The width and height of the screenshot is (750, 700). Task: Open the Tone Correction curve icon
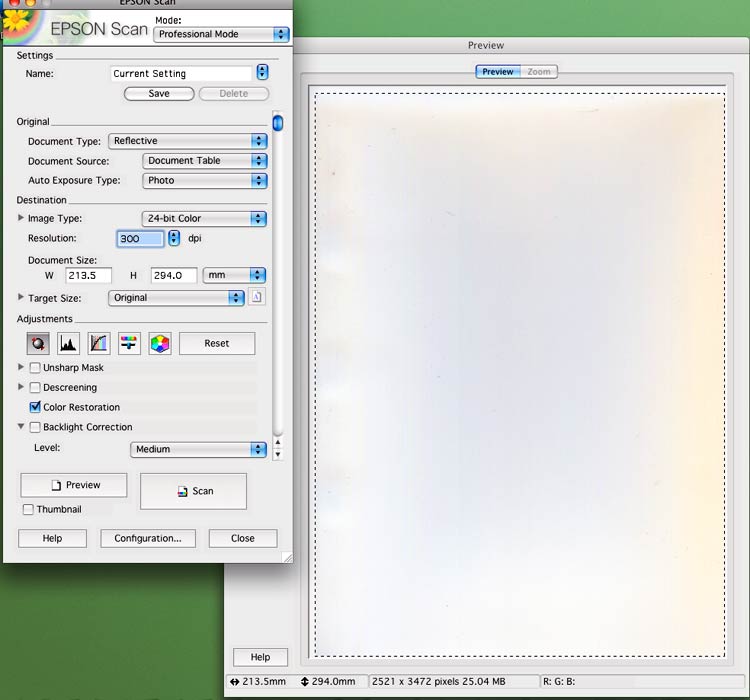(x=99, y=344)
